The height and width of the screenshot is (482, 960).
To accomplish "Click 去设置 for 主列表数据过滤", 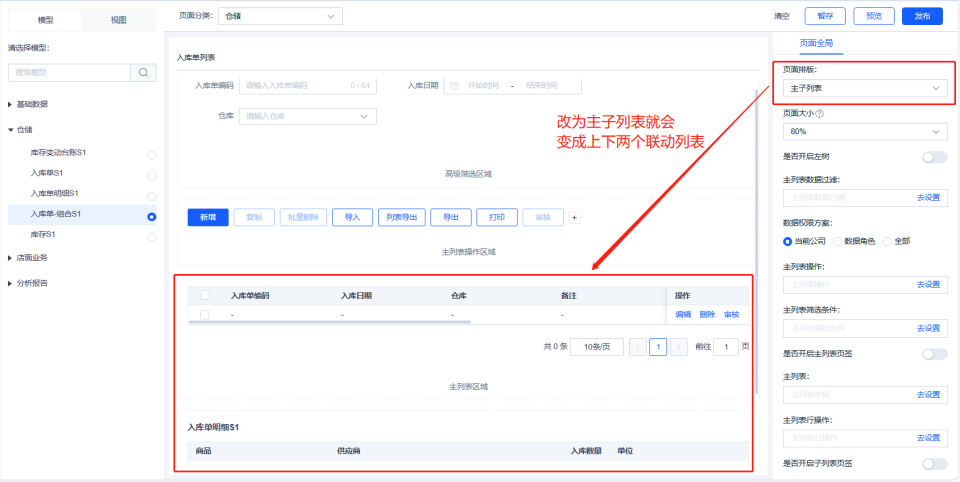I will coord(928,198).
